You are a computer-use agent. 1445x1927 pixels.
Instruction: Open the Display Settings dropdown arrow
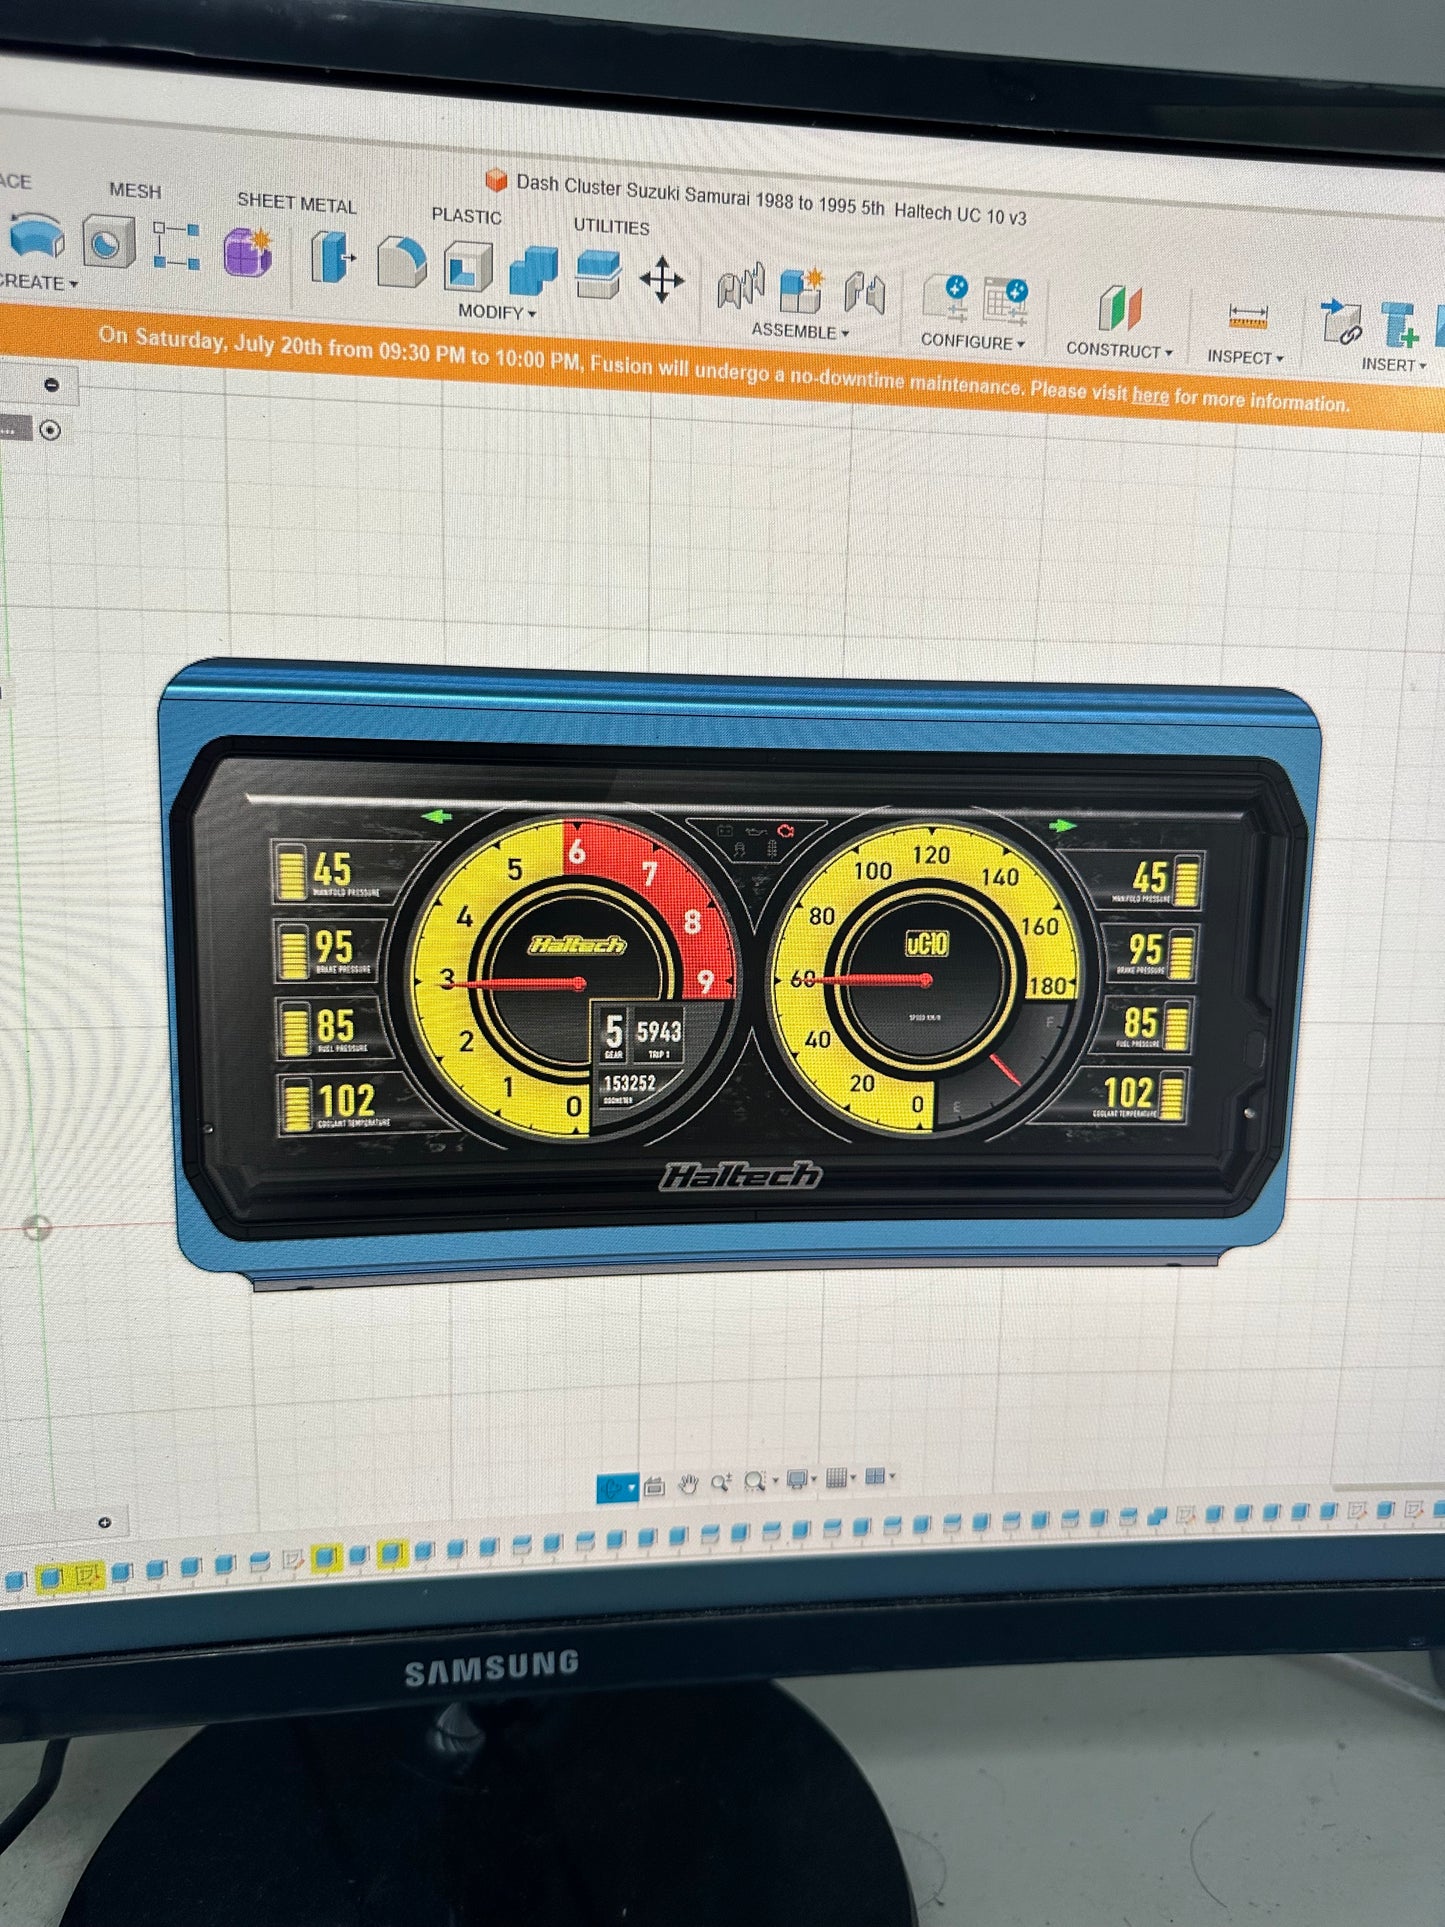click(x=814, y=1478)
